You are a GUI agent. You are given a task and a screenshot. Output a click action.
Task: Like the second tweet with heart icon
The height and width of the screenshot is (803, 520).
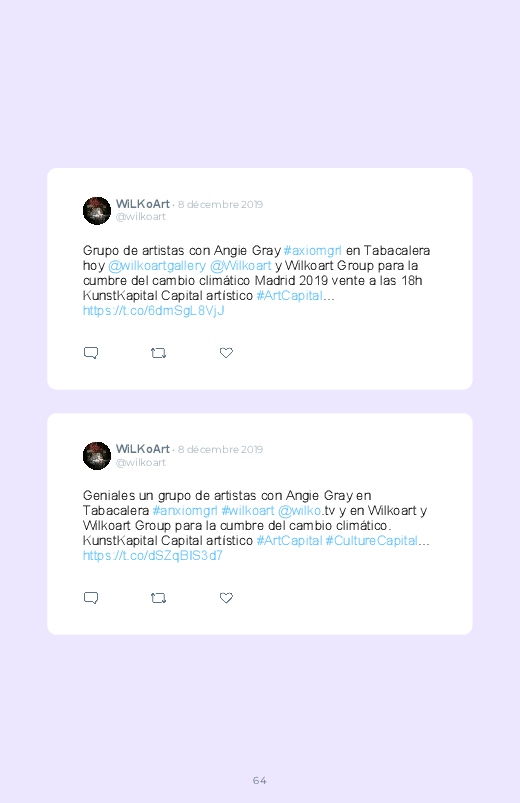tap(226, 598)
